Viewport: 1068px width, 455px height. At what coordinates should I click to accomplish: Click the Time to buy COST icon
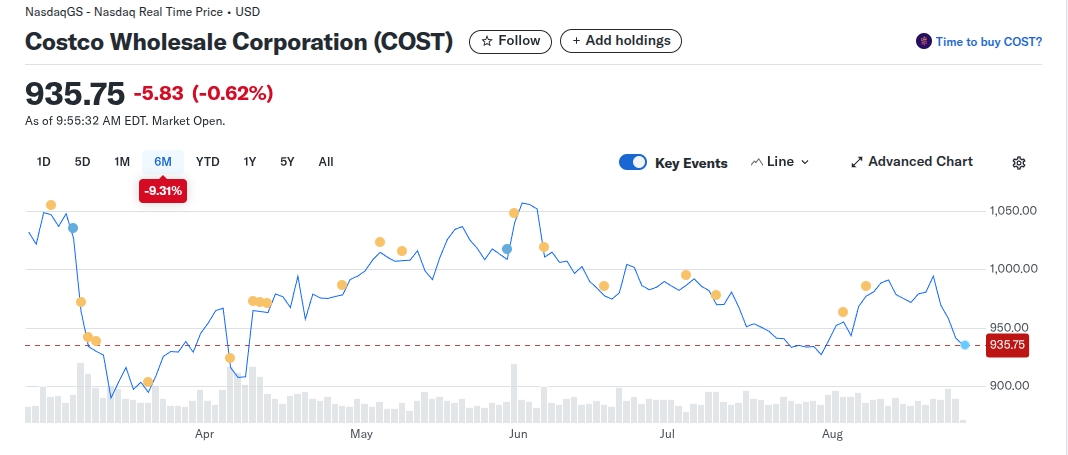pyautogui.click(x=923, y=42)
